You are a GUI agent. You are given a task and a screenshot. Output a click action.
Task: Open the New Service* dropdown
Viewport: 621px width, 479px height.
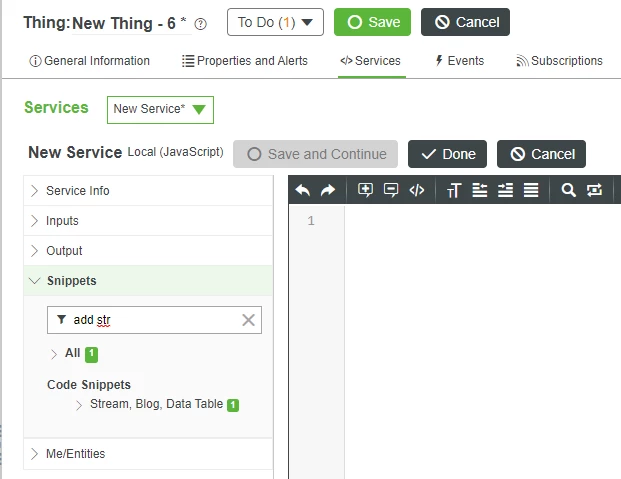(160, 110)
